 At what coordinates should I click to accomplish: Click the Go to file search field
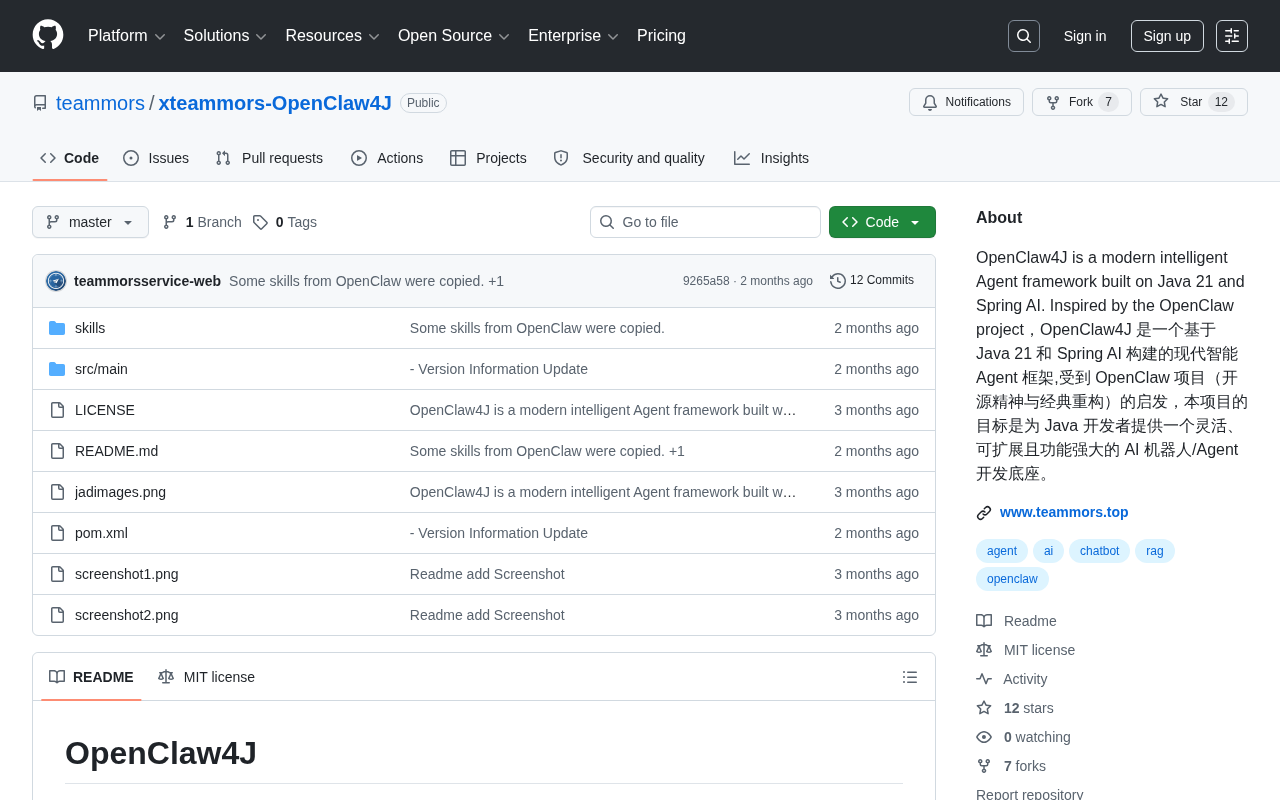[x=705, y=222]
